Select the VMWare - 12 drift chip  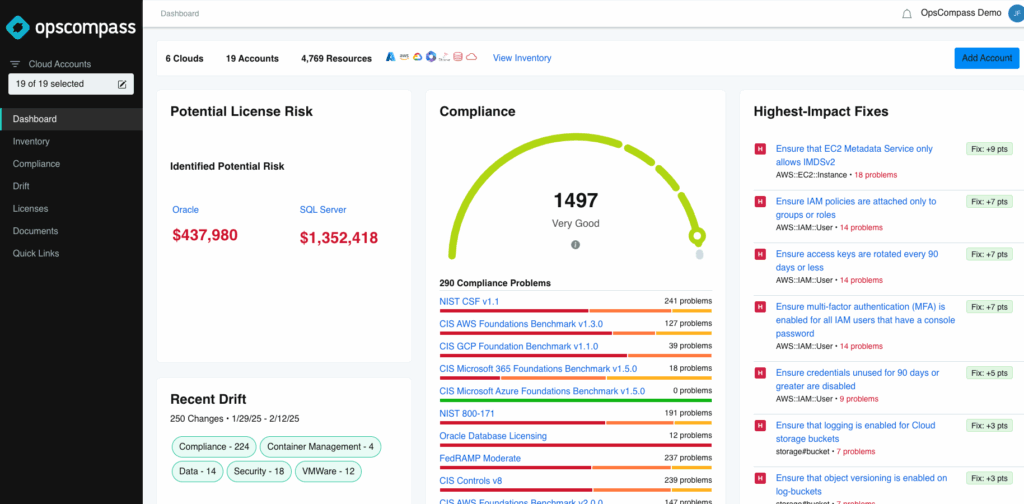328,471
